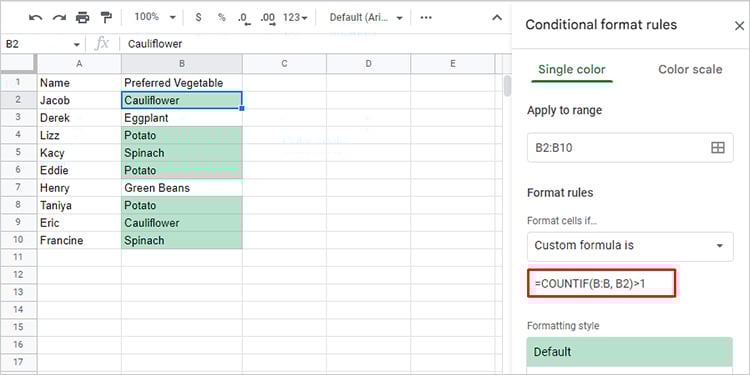Open the three-dot More toolbar options
The height and width of the screenshot is (375, 750).
coord(426,18)
